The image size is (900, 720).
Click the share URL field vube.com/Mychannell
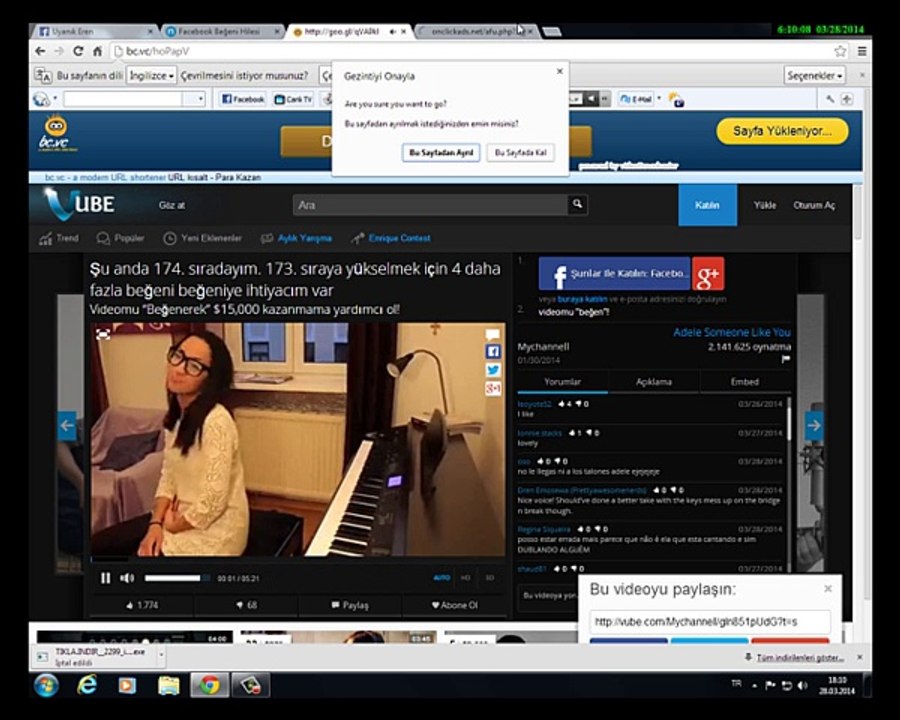coord(709,621)
